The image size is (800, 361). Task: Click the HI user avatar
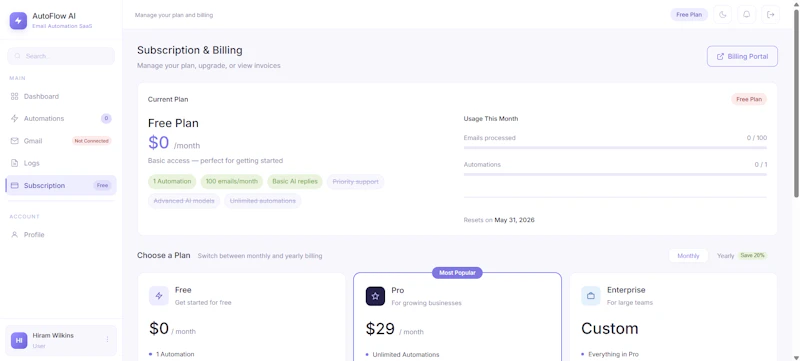coord(19,340)
